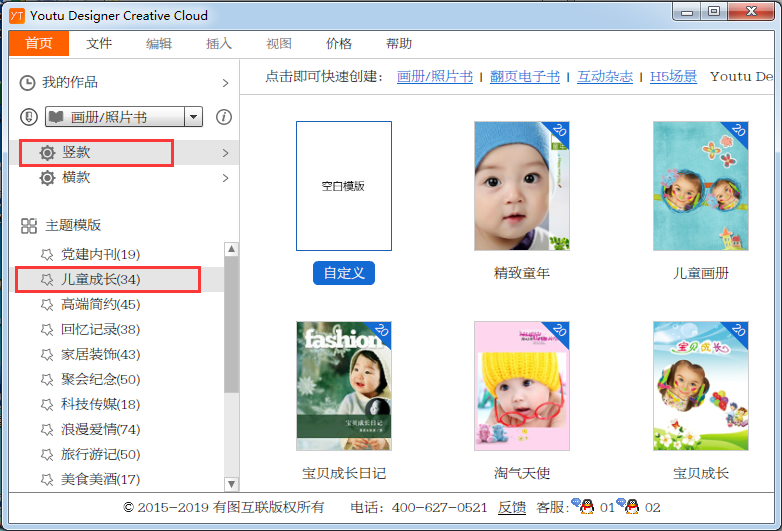Click the grid icon beside 主题模版

pos(29,226)
